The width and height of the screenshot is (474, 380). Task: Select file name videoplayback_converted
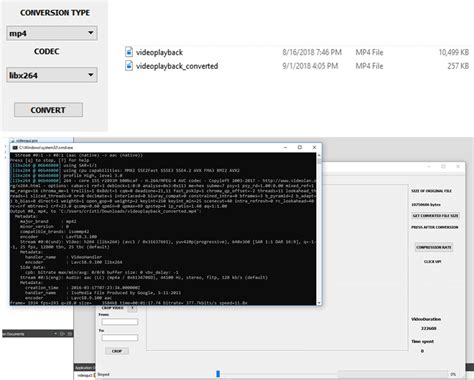pyautogui.click(x=177, y=66)
